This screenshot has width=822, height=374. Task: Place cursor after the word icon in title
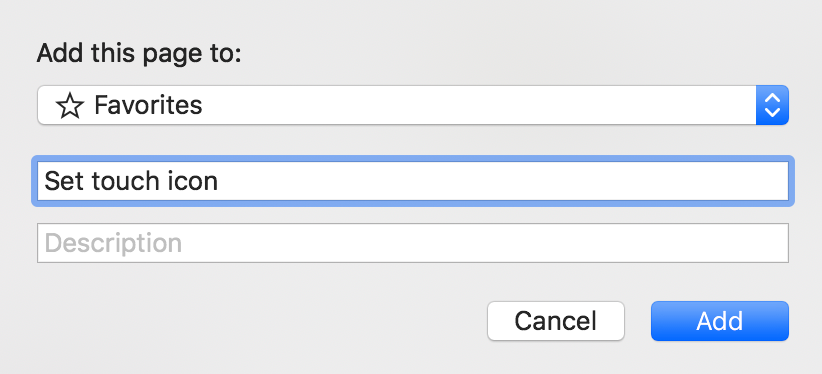pos(219,181)
